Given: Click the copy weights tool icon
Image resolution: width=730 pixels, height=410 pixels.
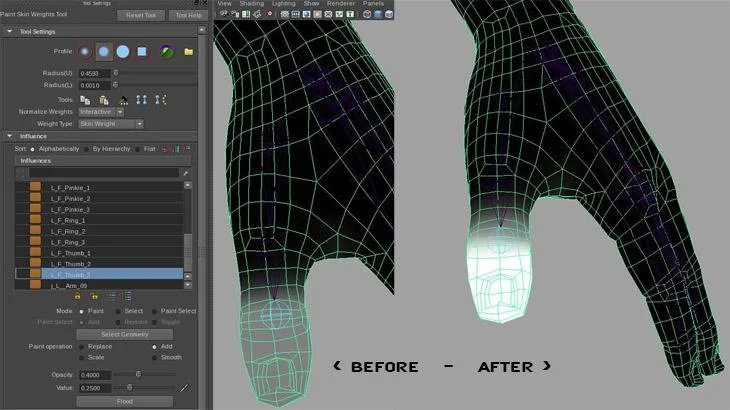Looking at the screenshot, I should [x=85, y=100].
